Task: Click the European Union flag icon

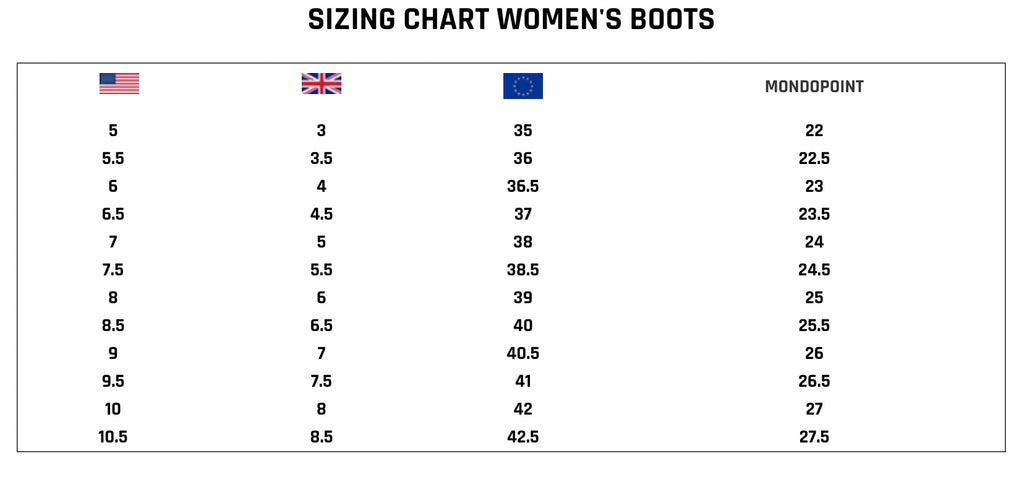Action: click(522, 86)
